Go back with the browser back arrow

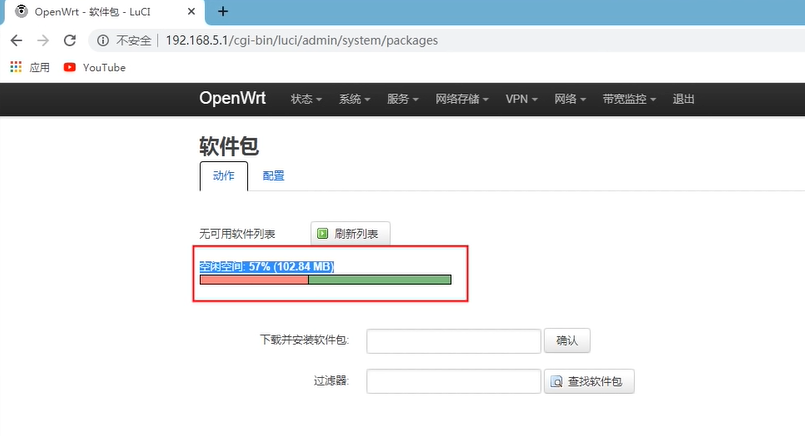16,41
